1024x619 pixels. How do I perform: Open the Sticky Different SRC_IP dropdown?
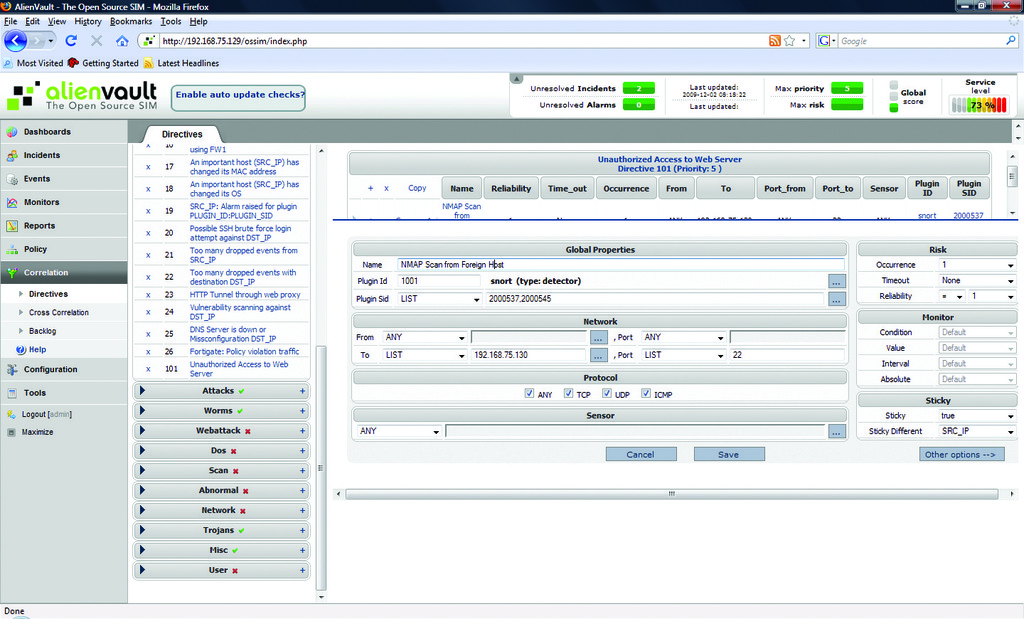977,431
